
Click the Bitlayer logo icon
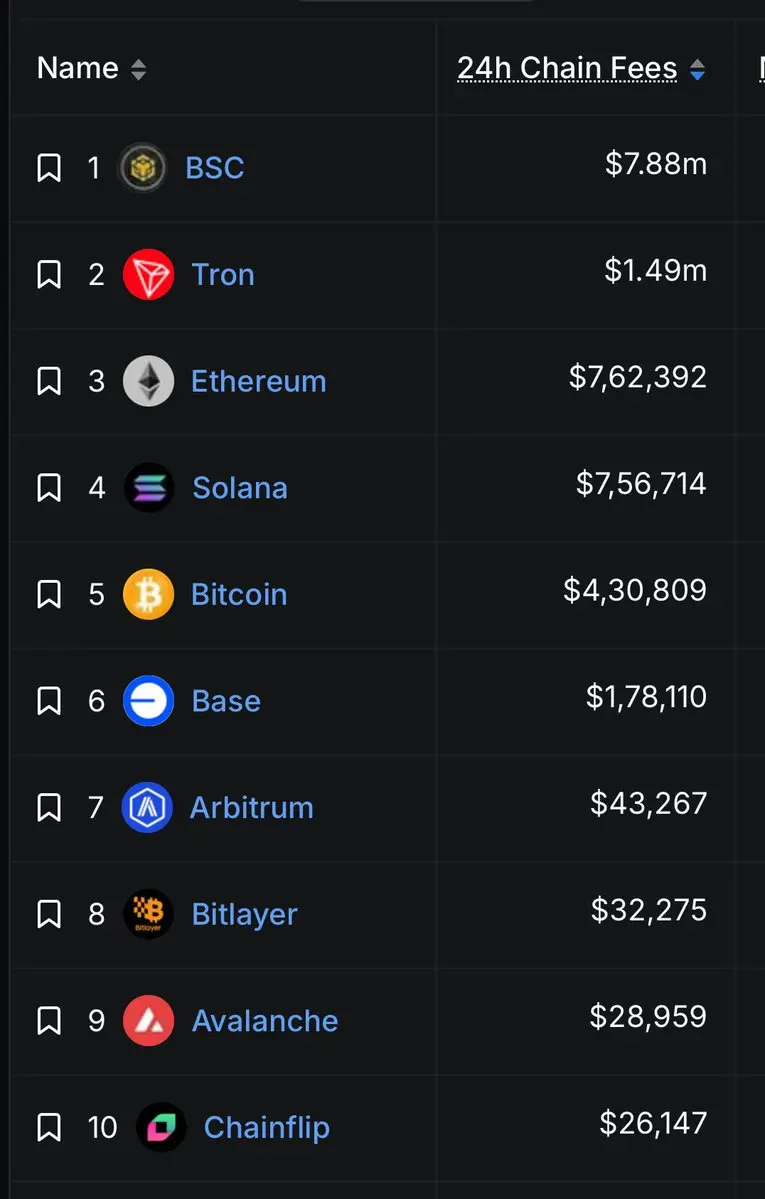click(148, 914)
